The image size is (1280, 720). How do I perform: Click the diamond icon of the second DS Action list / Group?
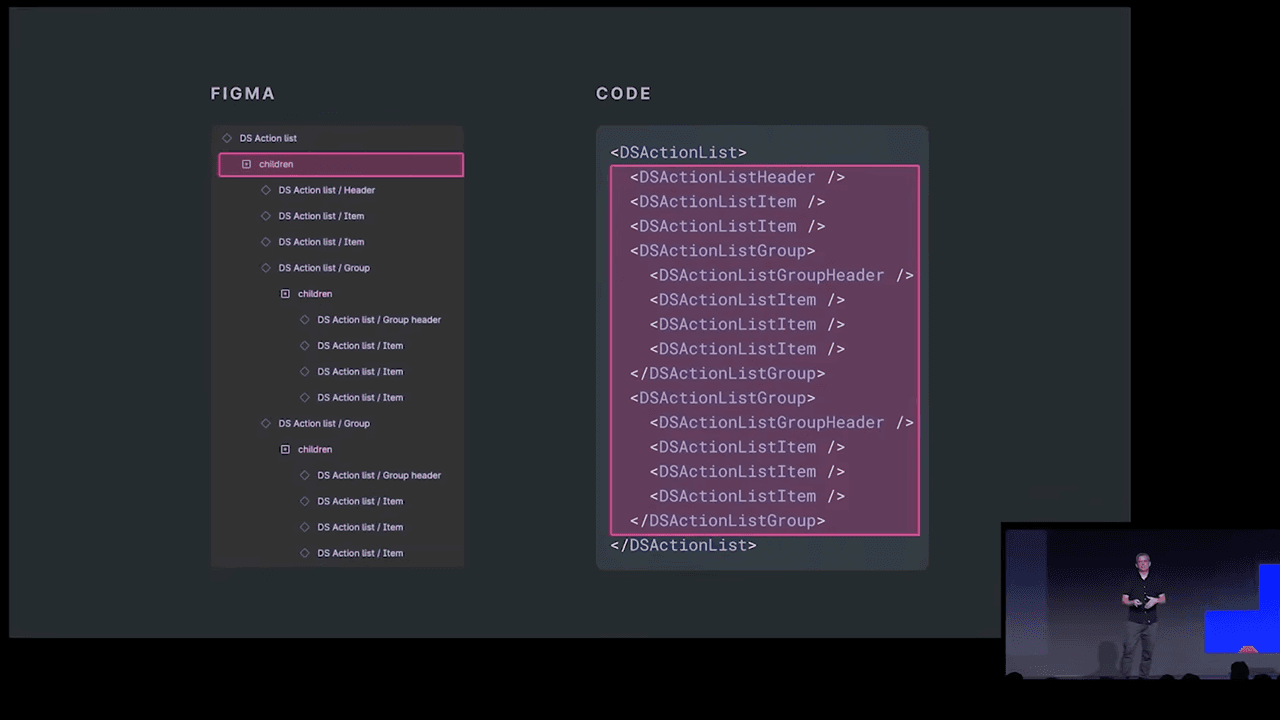pos(265,423)
